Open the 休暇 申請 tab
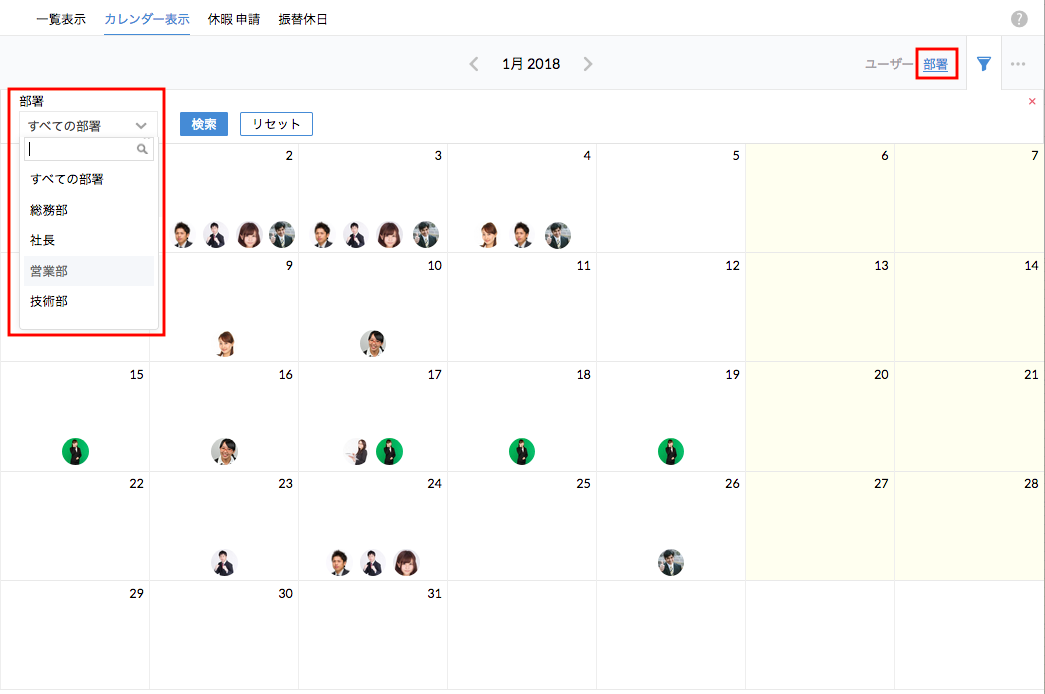The width and height of the screenshot is (1045, 694). pos(234,19)
